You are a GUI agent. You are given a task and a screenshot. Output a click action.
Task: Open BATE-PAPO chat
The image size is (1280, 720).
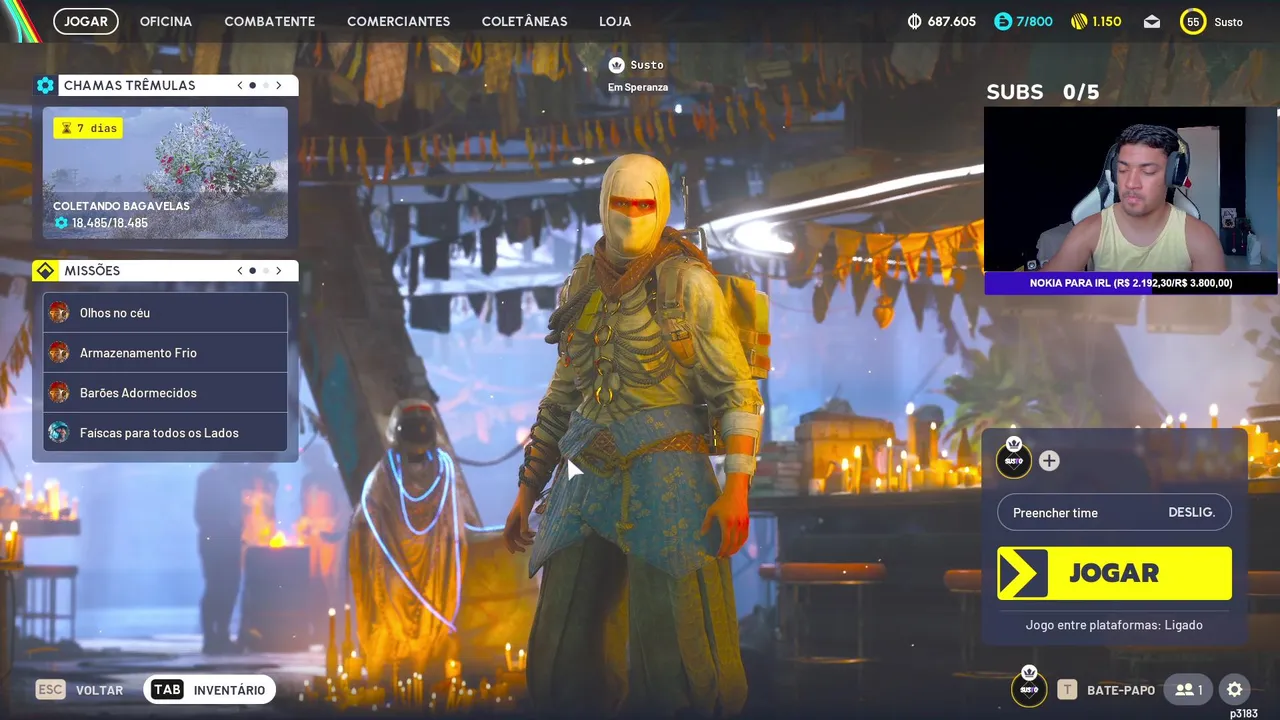[1106, 690]
